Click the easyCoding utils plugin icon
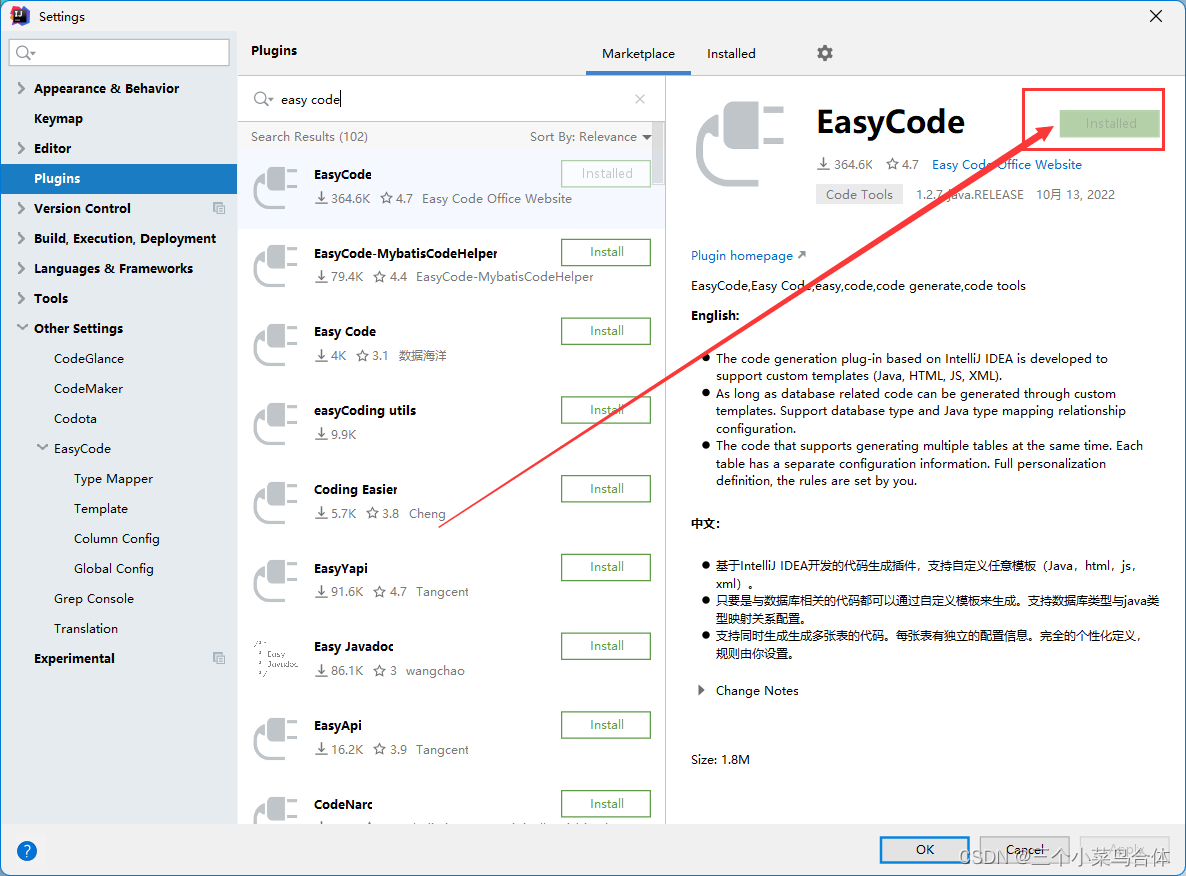The image size is (1186, 876). click(276, 423)
